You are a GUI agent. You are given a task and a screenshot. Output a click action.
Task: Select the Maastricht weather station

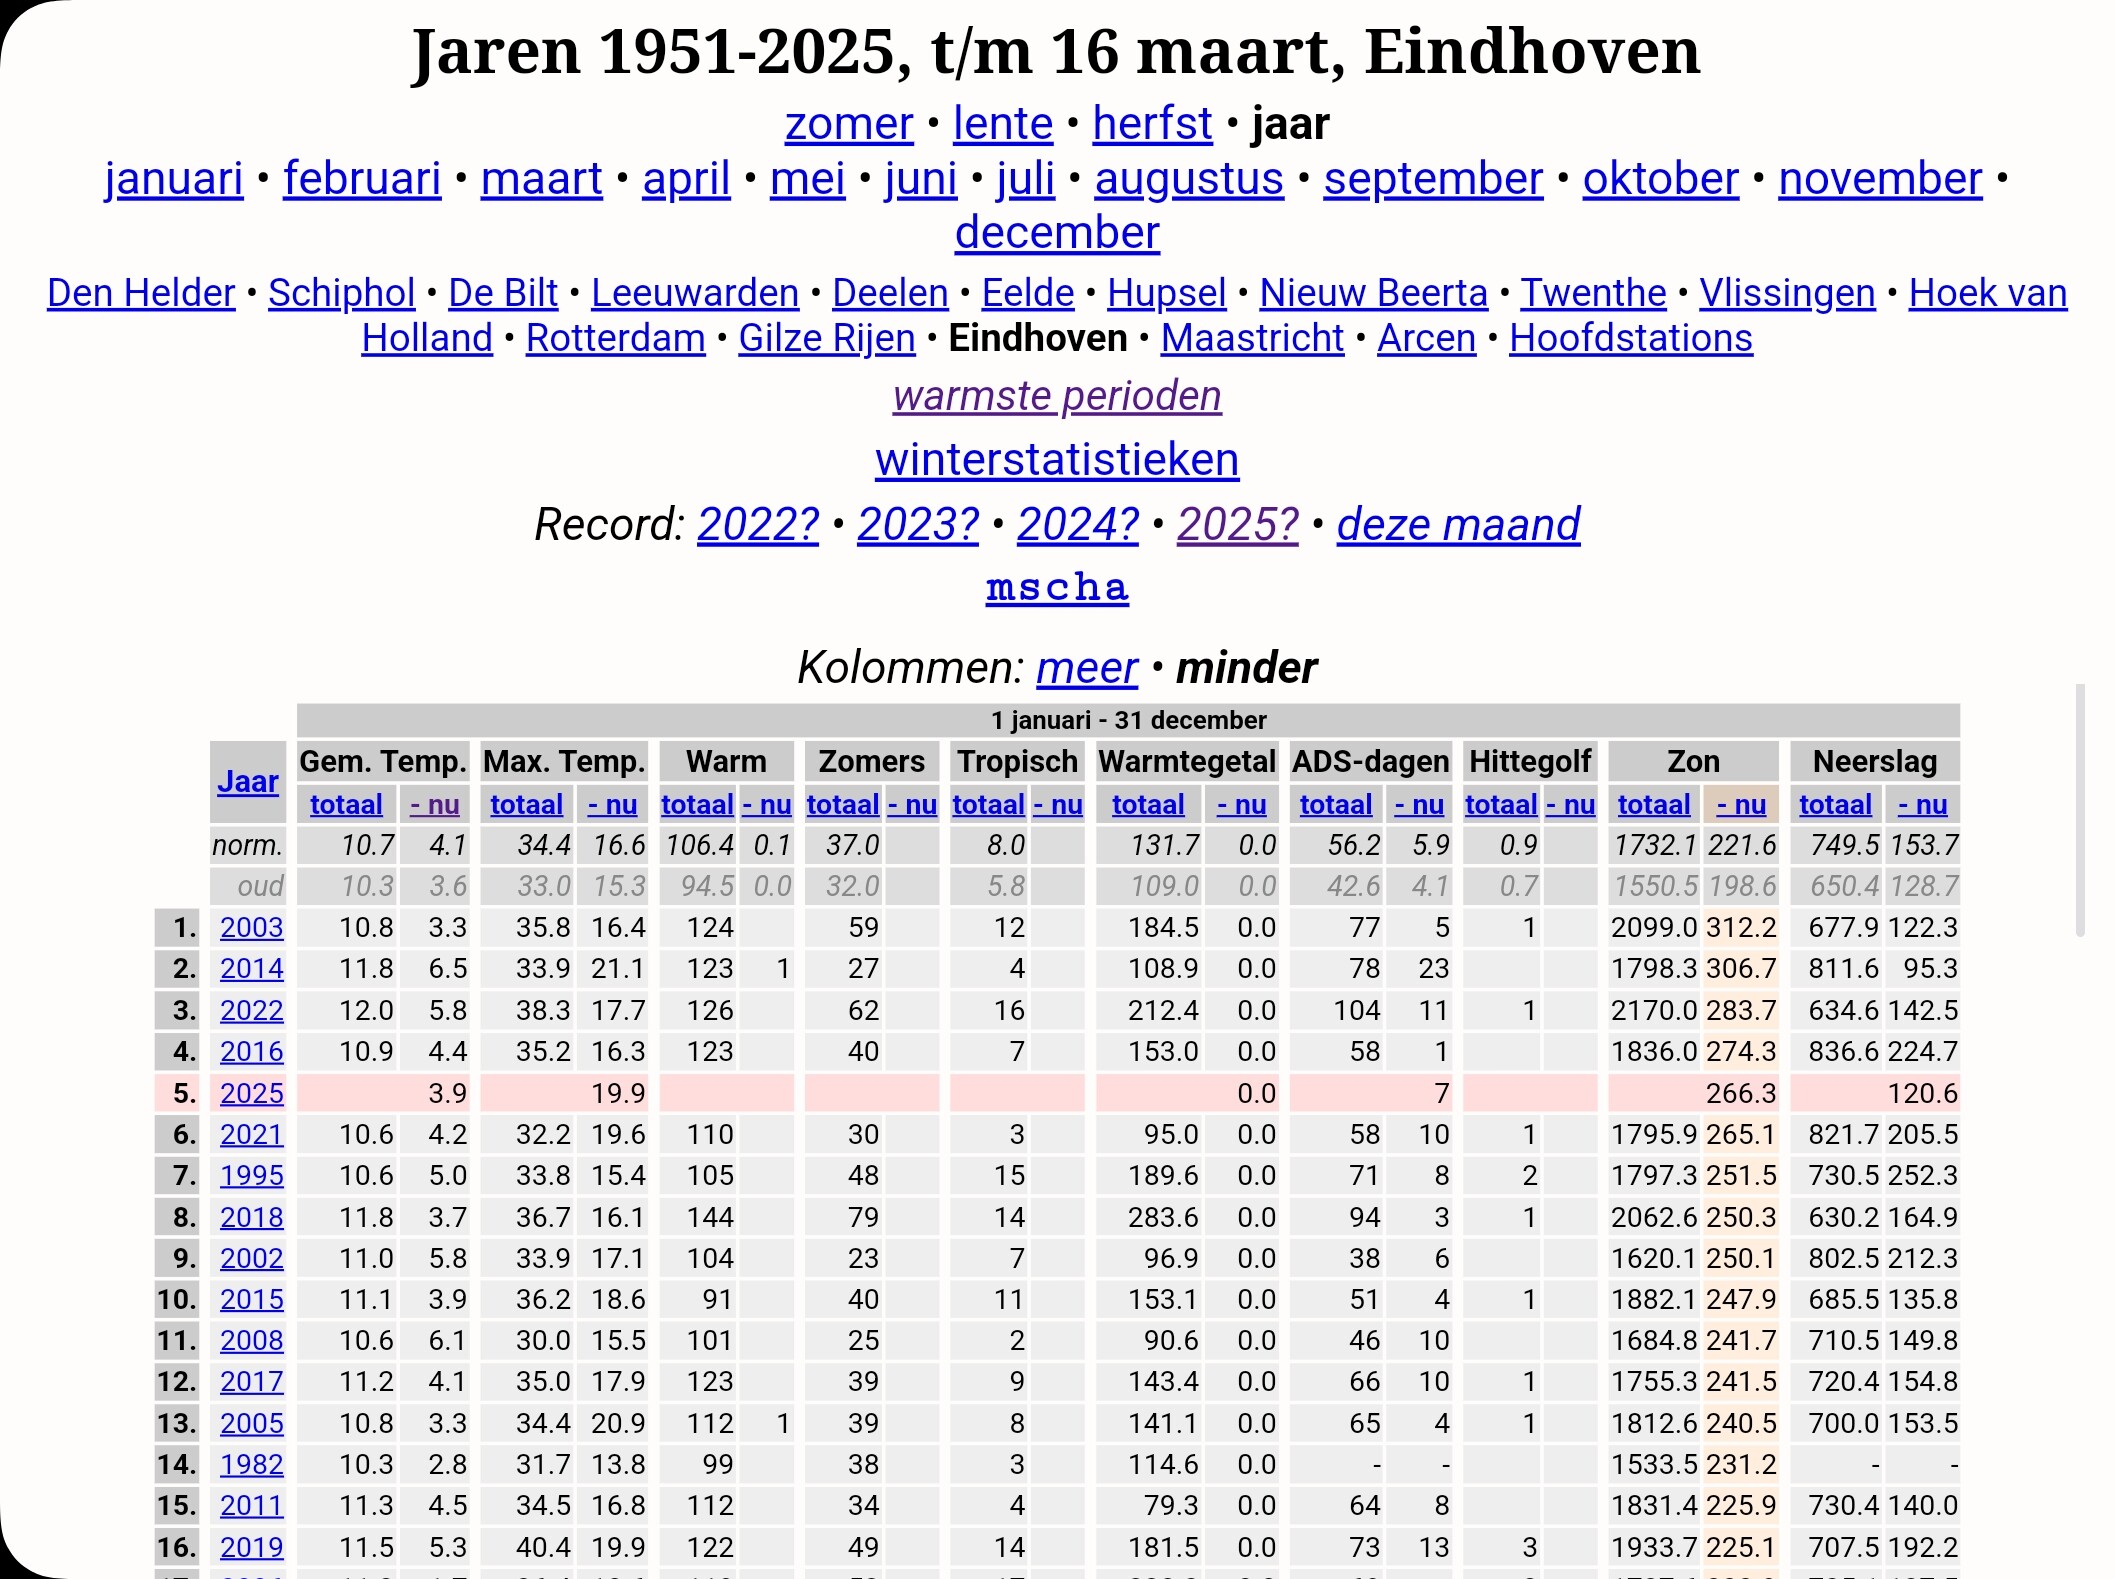pyautogui.click(x=1251, y=338)
